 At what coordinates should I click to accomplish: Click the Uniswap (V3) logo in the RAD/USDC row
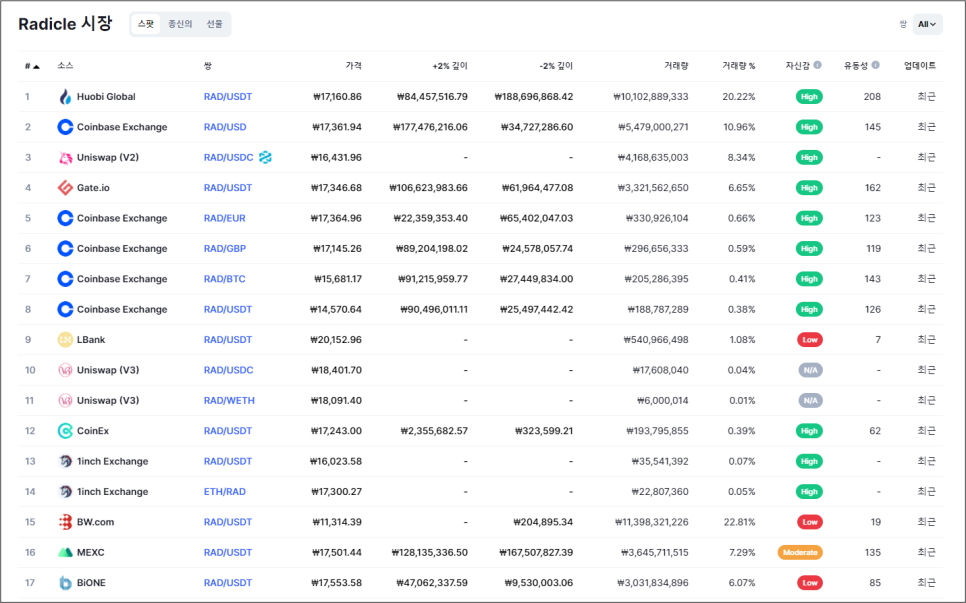click(x=65, y=370)
